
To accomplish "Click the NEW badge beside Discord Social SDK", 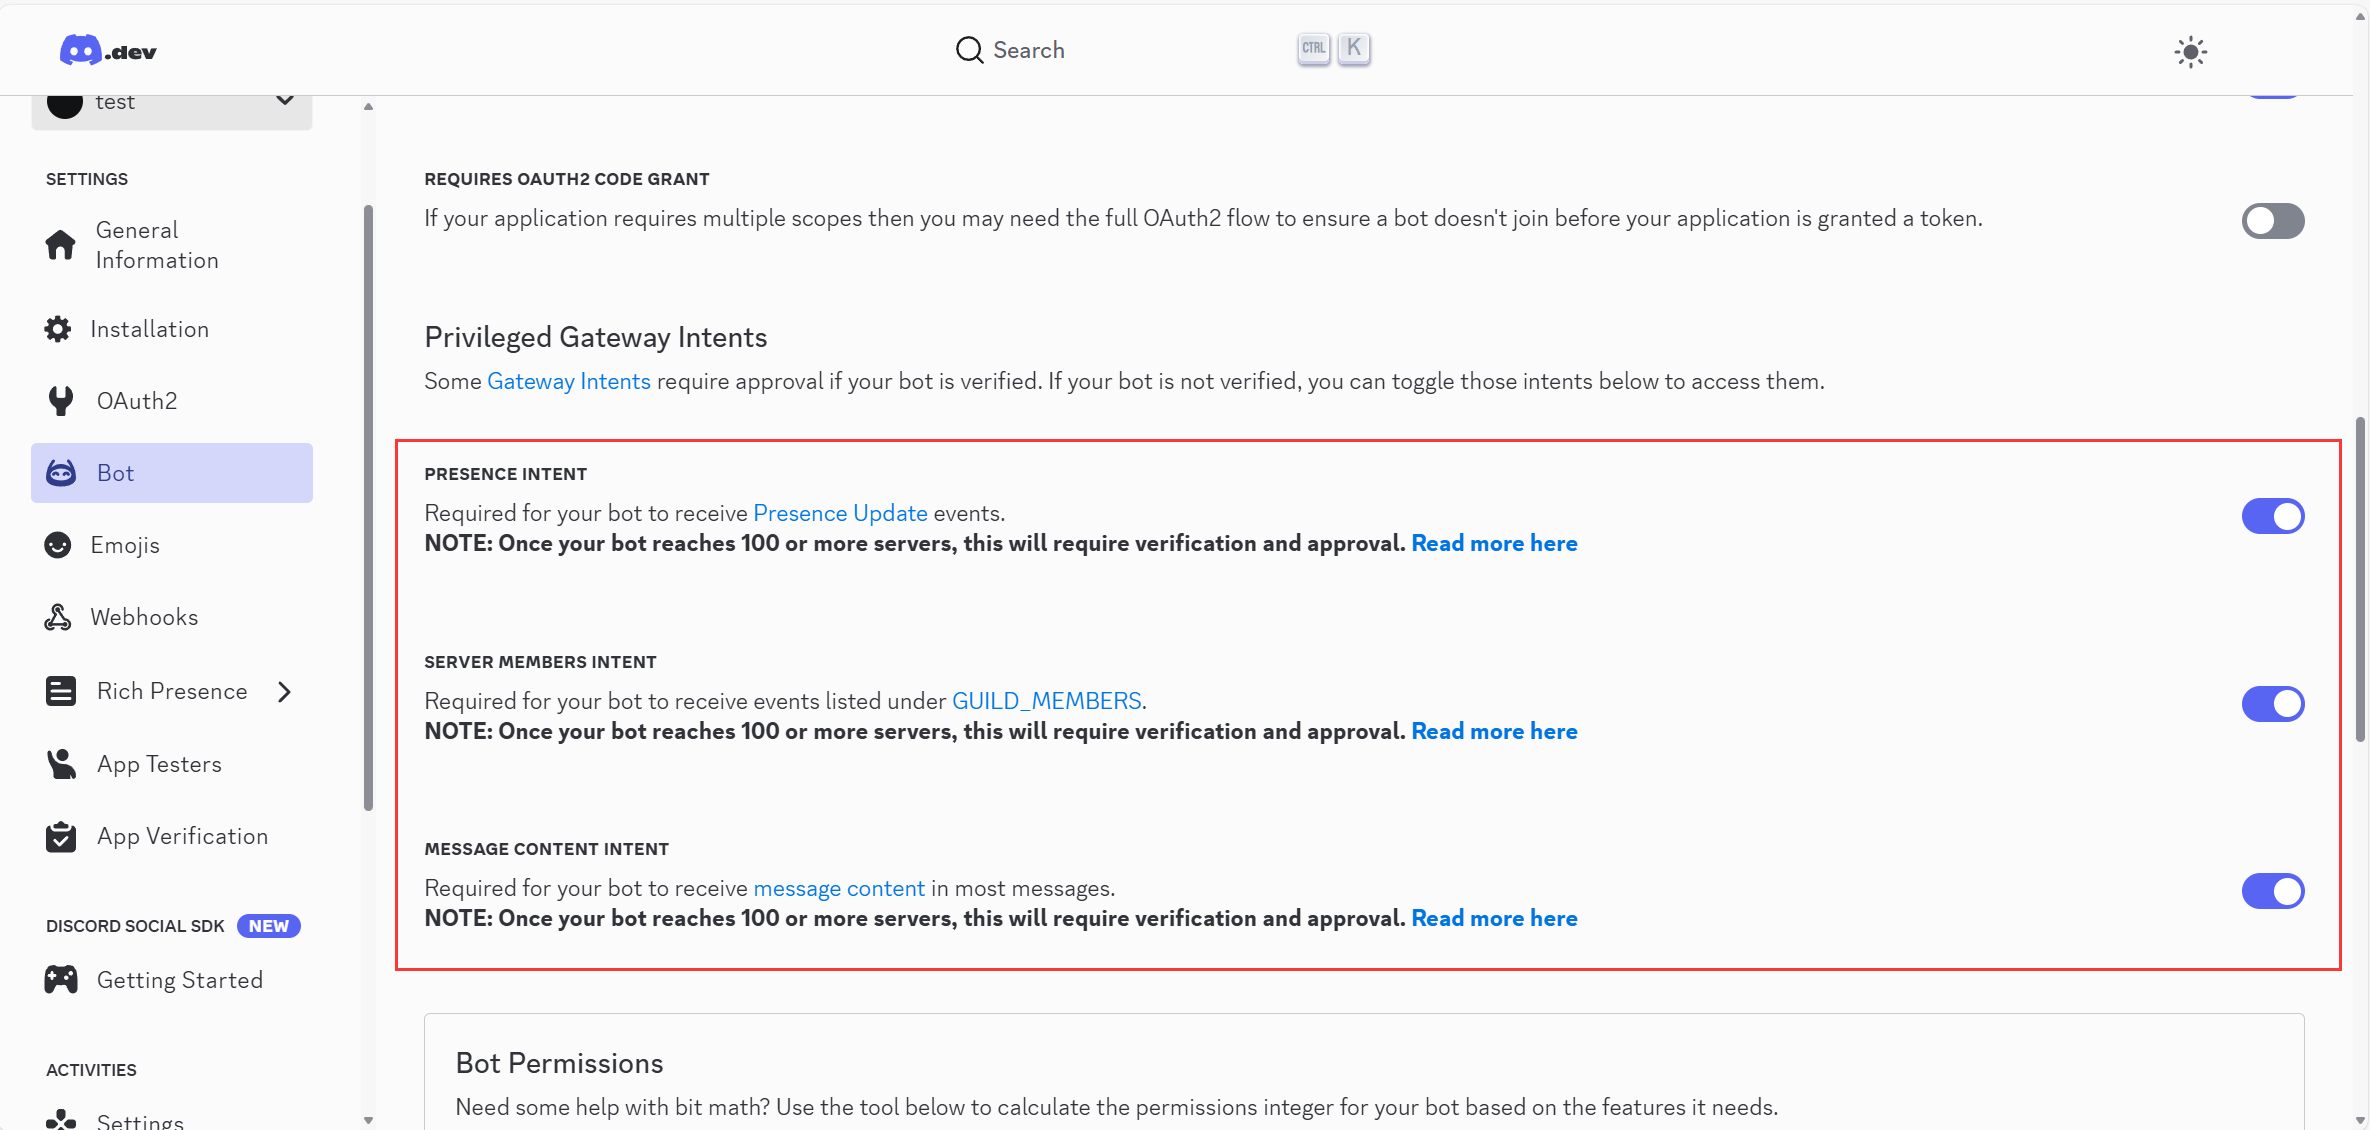I will tap(269, 926).
